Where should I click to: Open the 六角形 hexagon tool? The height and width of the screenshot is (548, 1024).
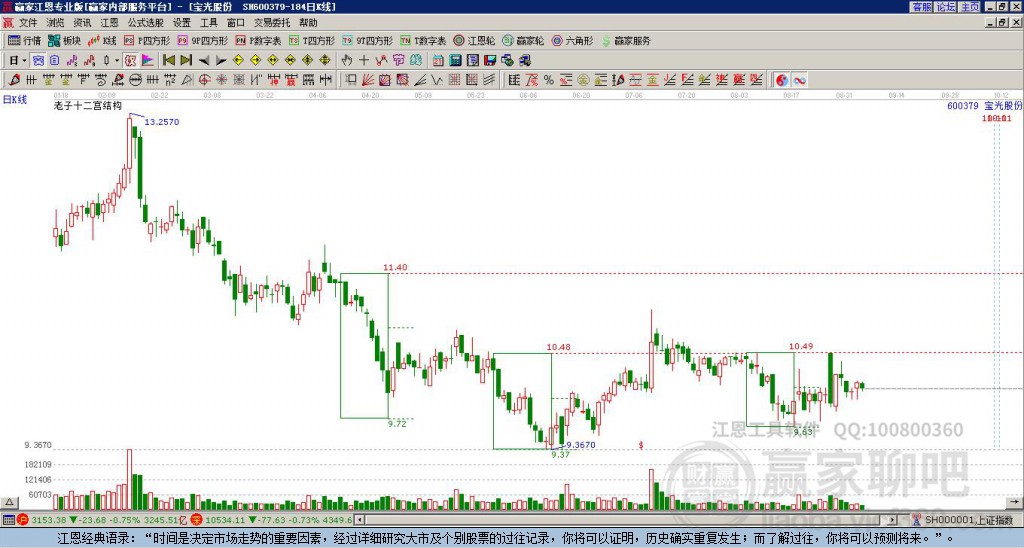click(x=573, y=40)
